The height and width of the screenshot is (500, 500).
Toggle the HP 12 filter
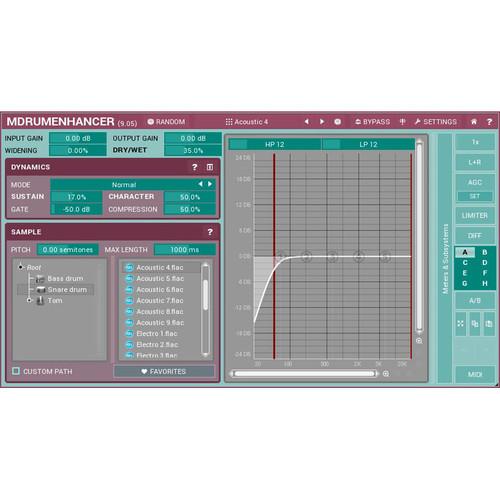coord(275,144)
